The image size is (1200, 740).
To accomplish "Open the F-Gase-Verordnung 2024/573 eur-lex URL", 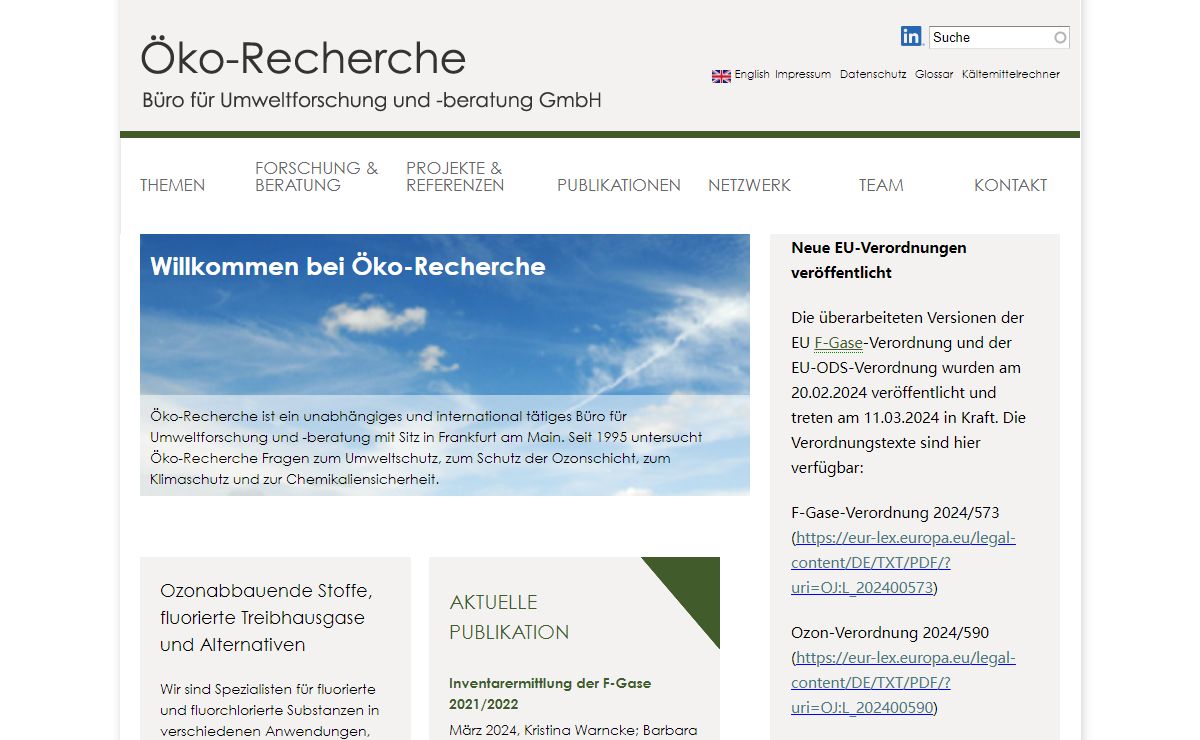I will (905, 562).
